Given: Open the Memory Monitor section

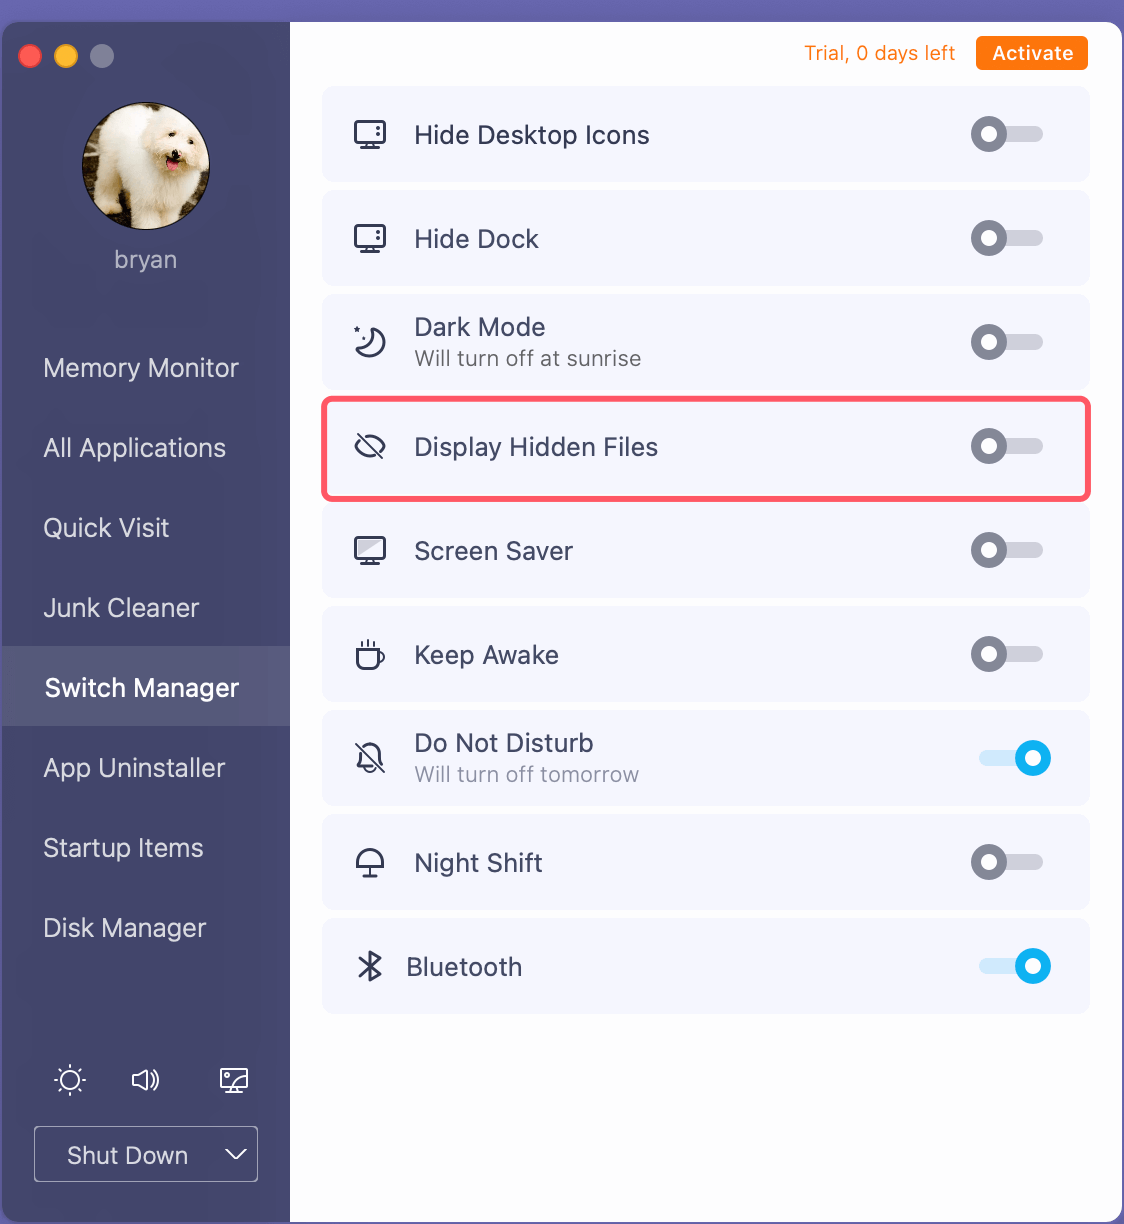Looking at the screenshot, I should coord(141,368).
